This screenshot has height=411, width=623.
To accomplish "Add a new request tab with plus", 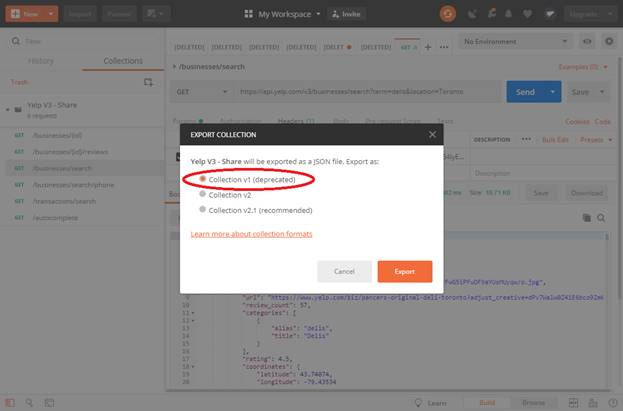I will pos(428,47).
